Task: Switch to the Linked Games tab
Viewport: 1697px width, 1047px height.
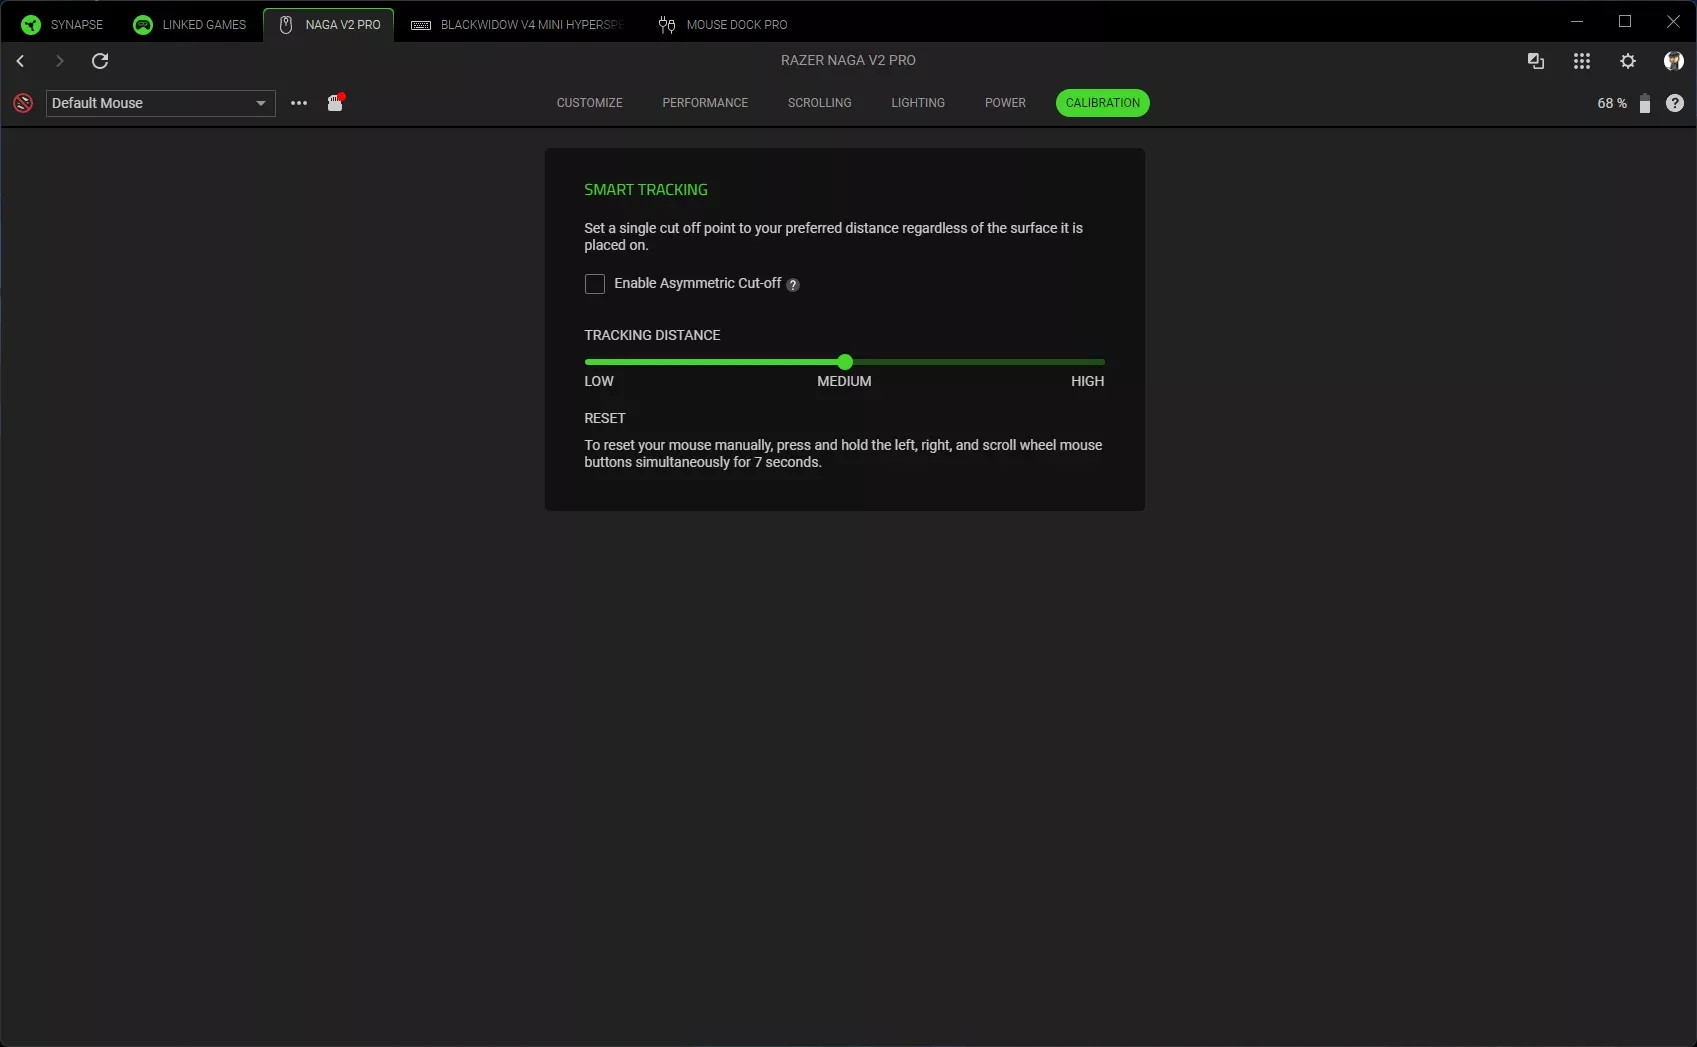Action: tap(190, 25)
